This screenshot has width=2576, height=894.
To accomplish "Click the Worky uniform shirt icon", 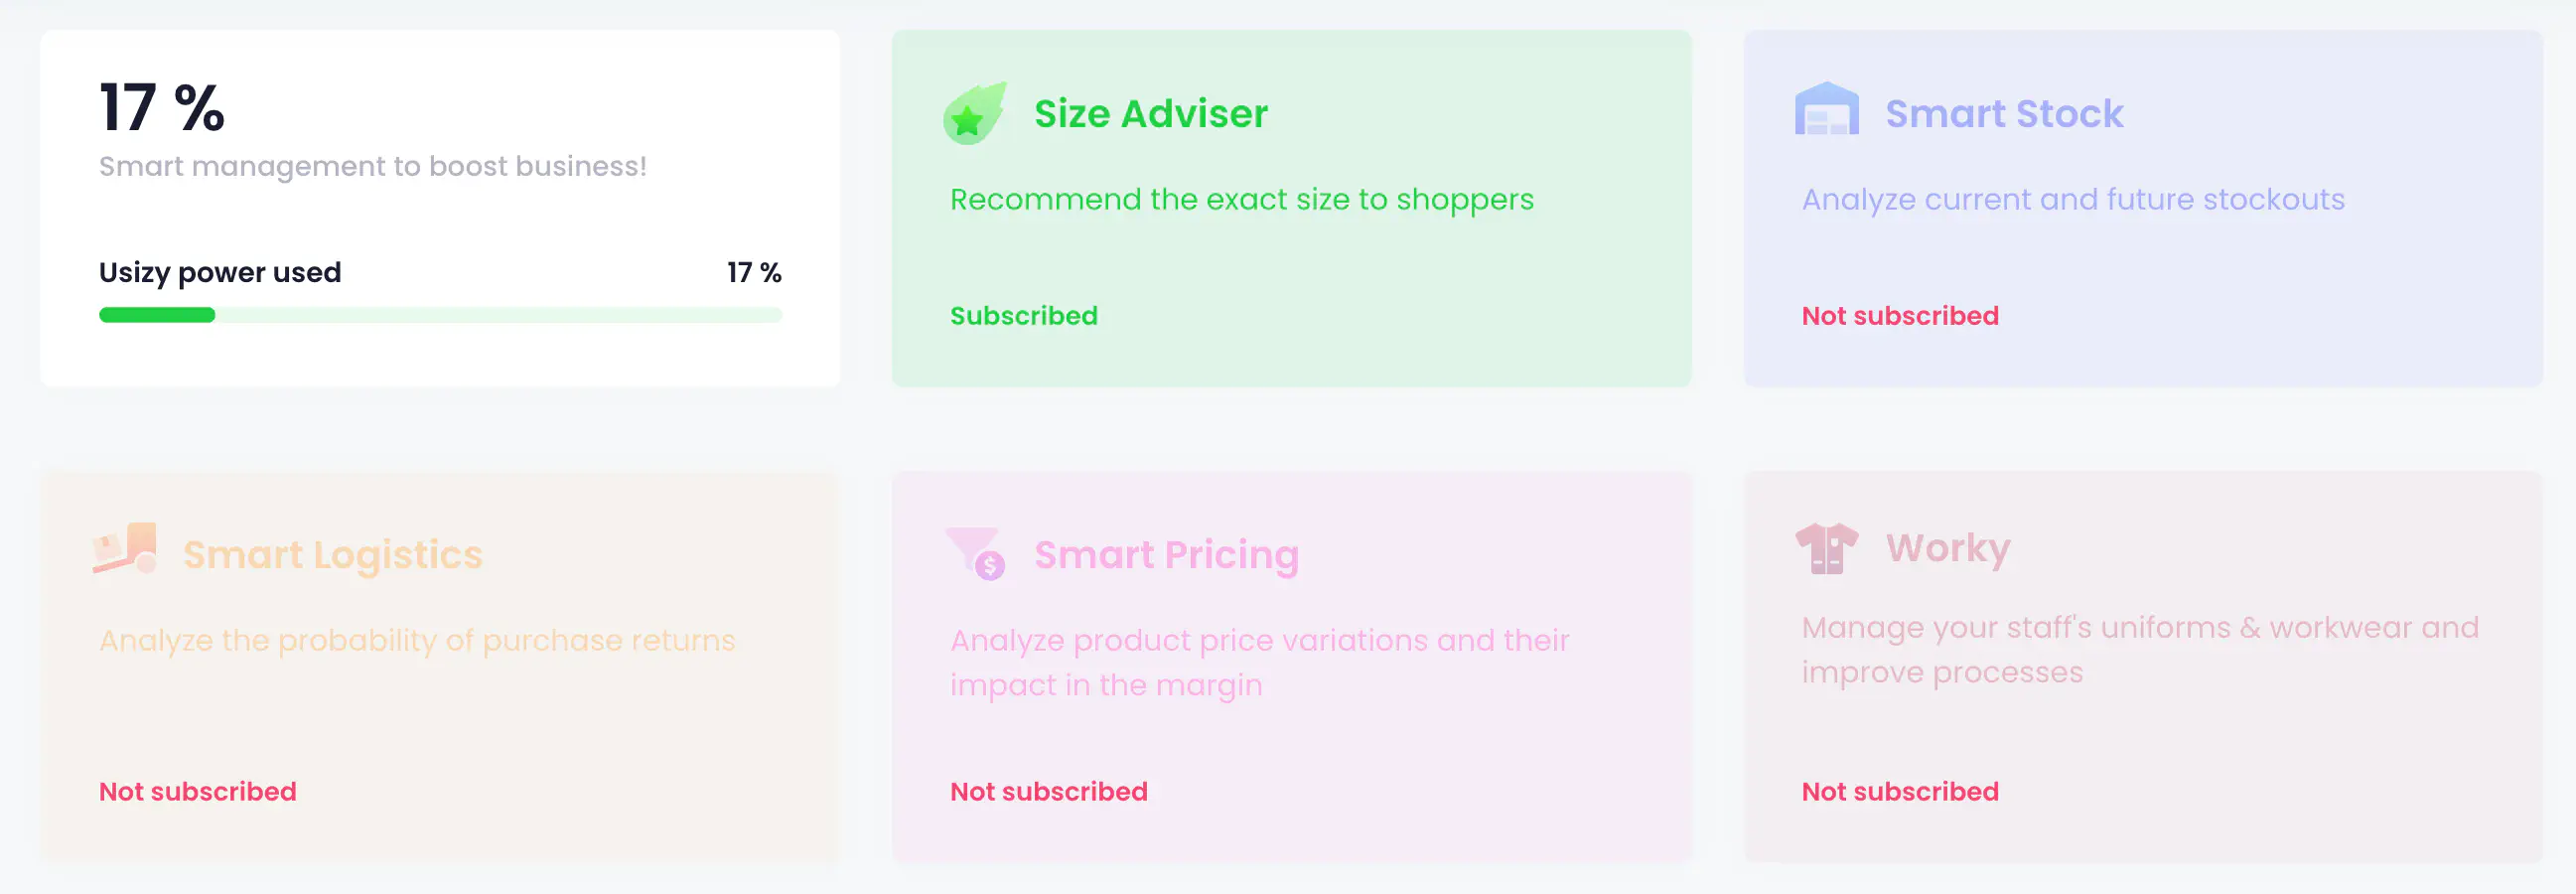I will [1826, 548].
